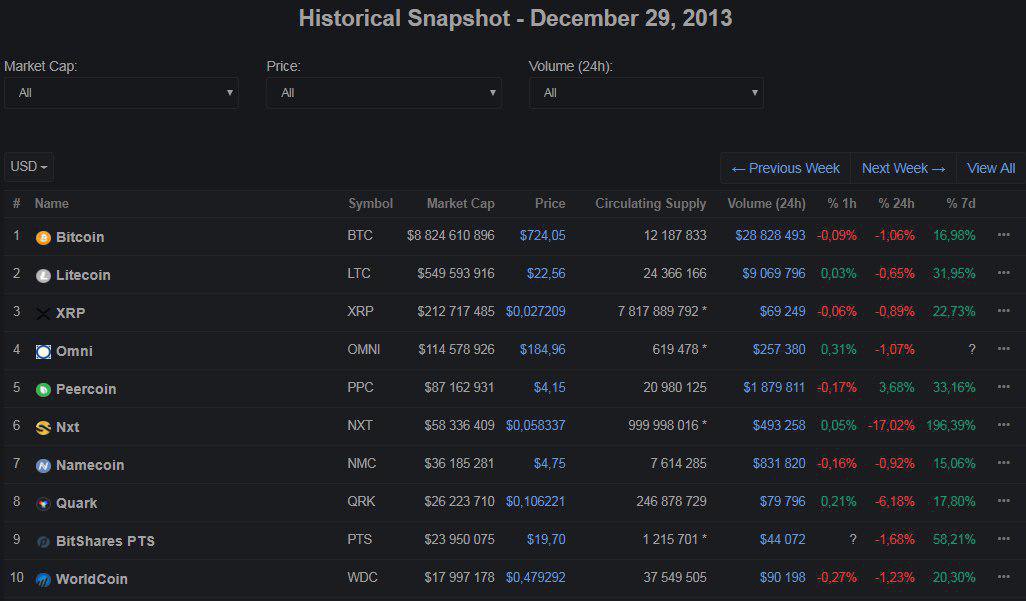
Task: Click the Nxt logo icon
Action: pos(43,428)
